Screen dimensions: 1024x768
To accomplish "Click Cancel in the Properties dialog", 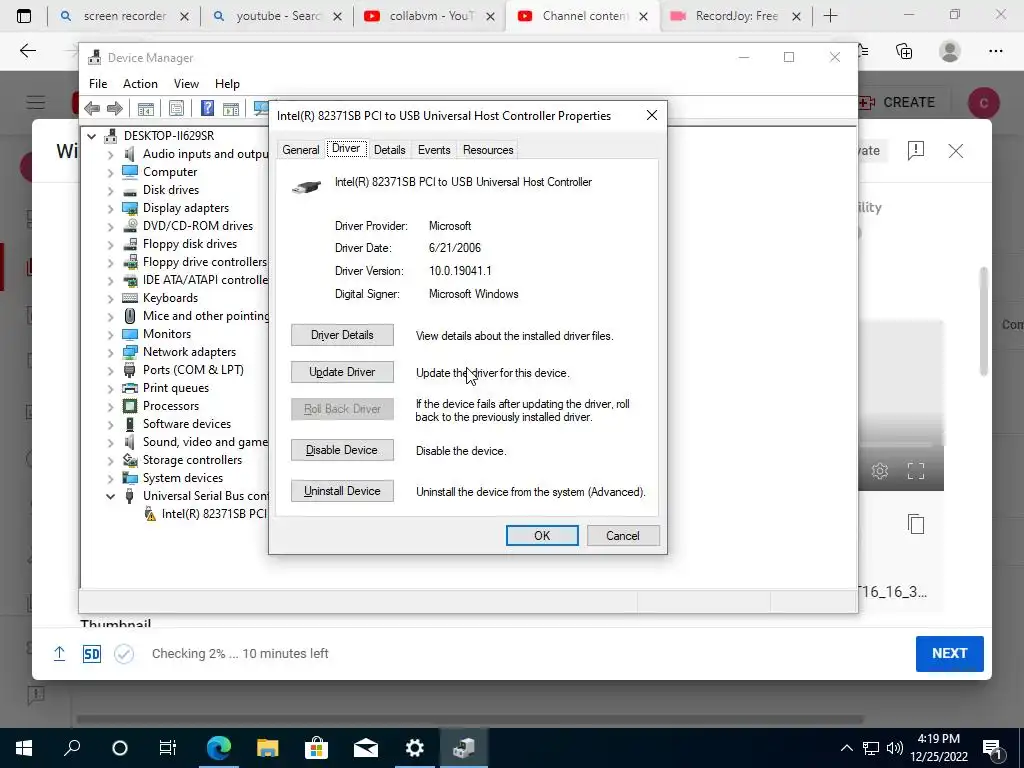I will pos(623,536).
